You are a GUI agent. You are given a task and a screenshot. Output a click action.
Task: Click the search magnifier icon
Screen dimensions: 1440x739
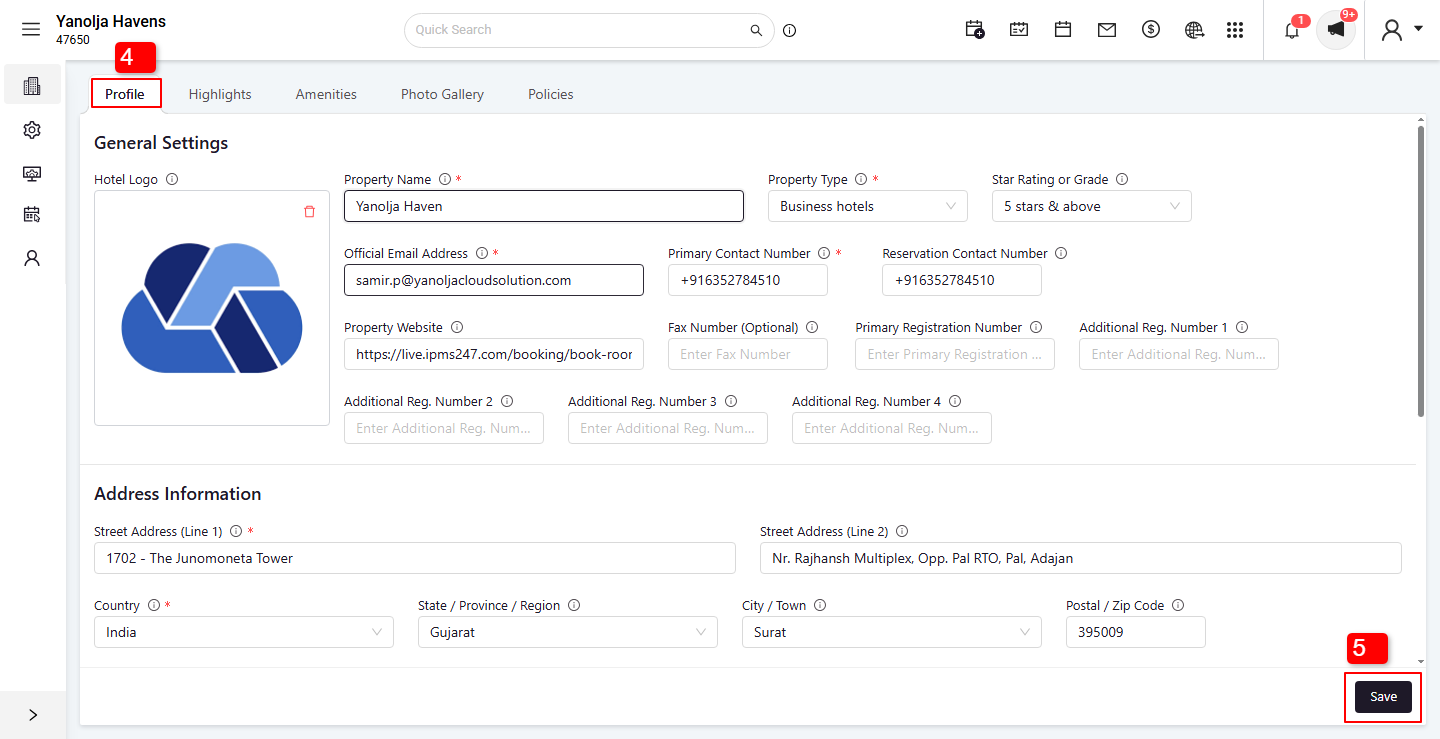point(757,30)
